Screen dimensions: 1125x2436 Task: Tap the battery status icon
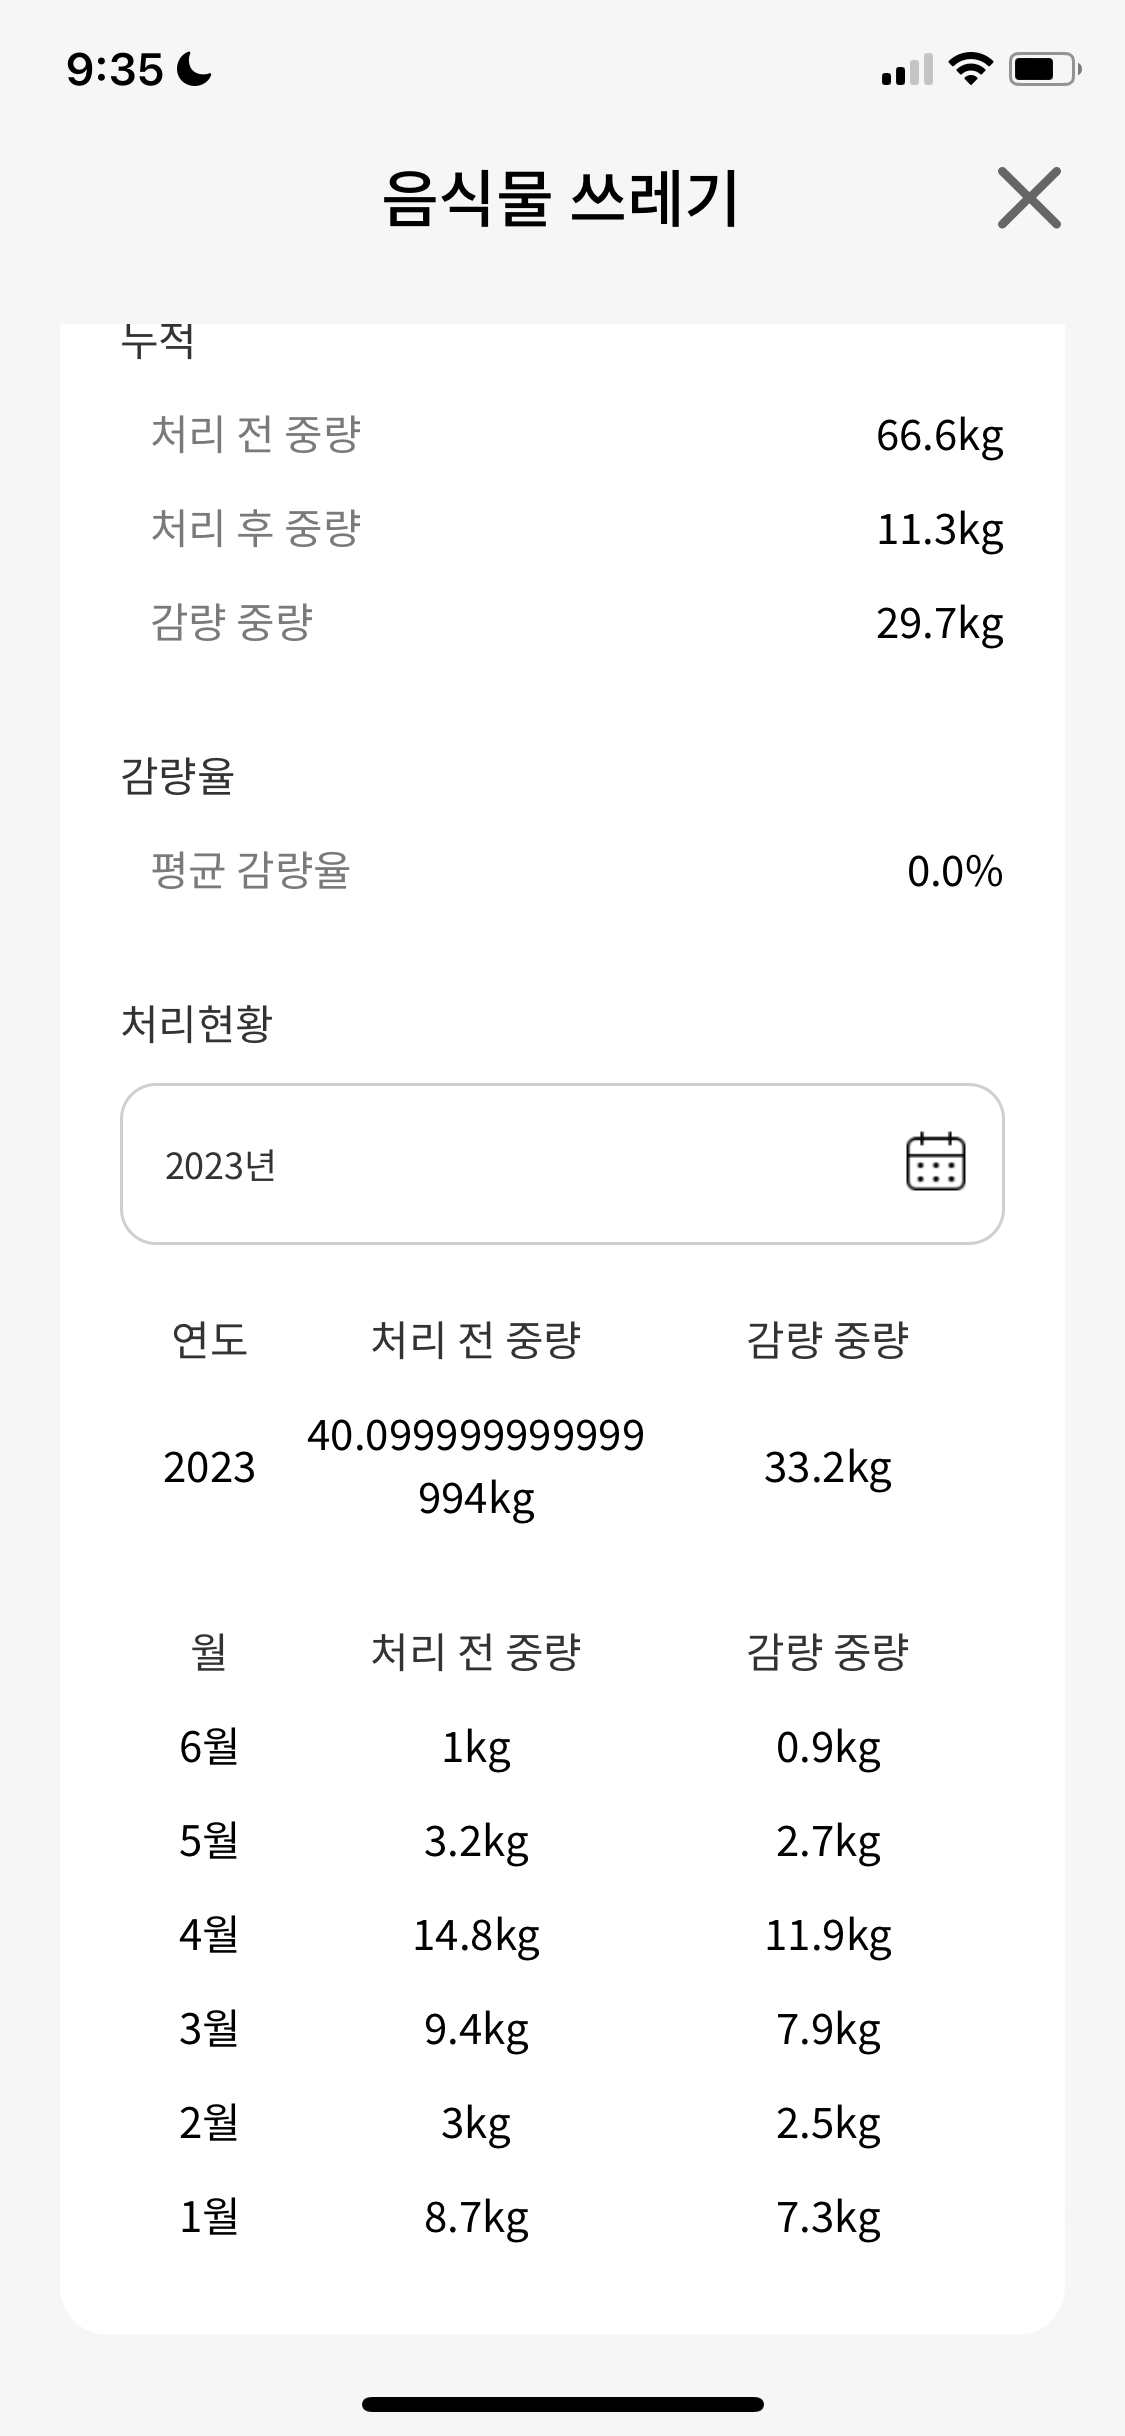[1045, 69]
